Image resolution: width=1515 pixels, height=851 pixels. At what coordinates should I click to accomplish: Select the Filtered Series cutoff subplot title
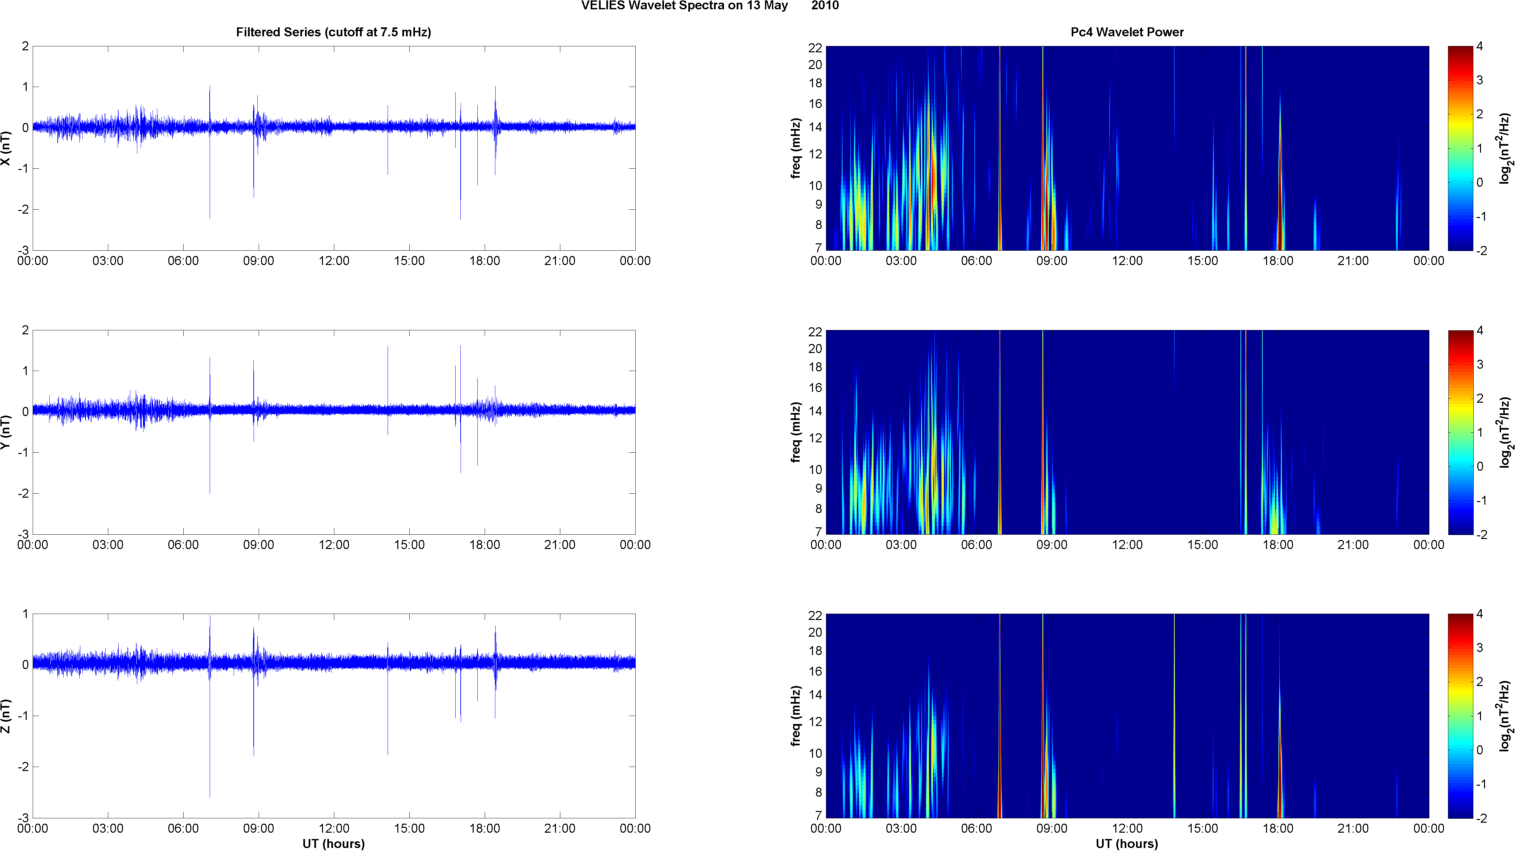coord(333,32)
